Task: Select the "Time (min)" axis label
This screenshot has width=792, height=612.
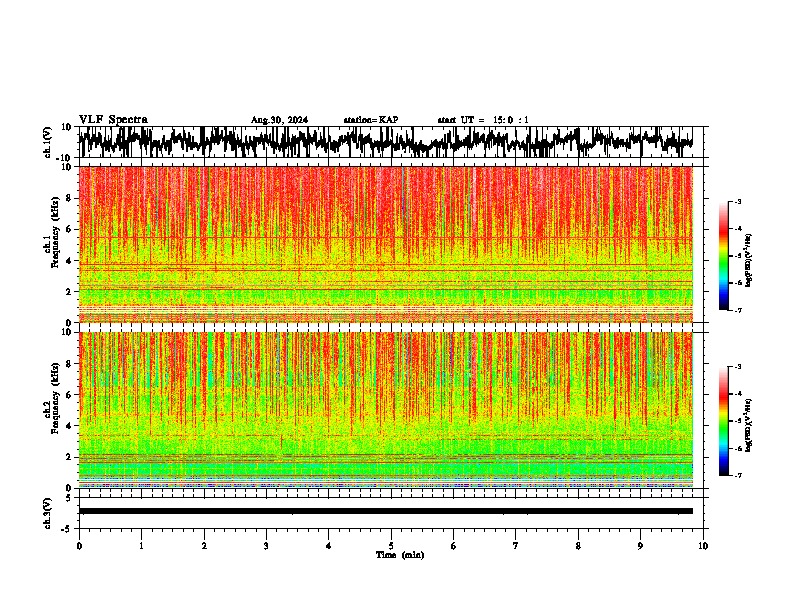Action: 400,555
